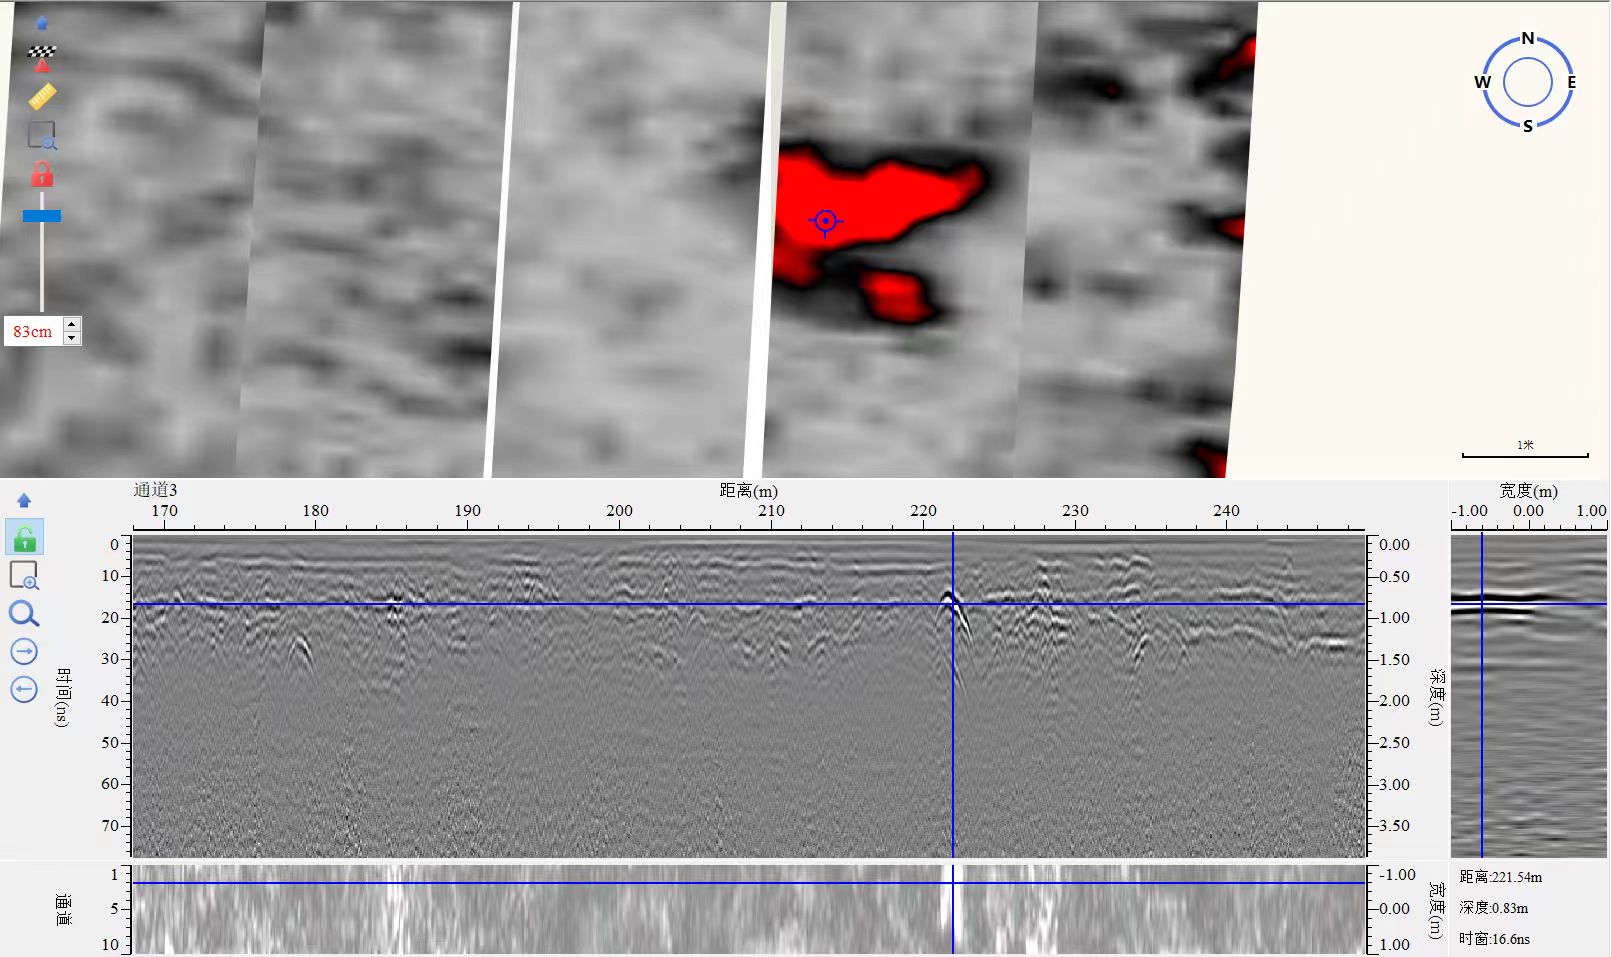Toggle the green unlock icon for radargram
The image size is (1611, 957).
[24, 538]
